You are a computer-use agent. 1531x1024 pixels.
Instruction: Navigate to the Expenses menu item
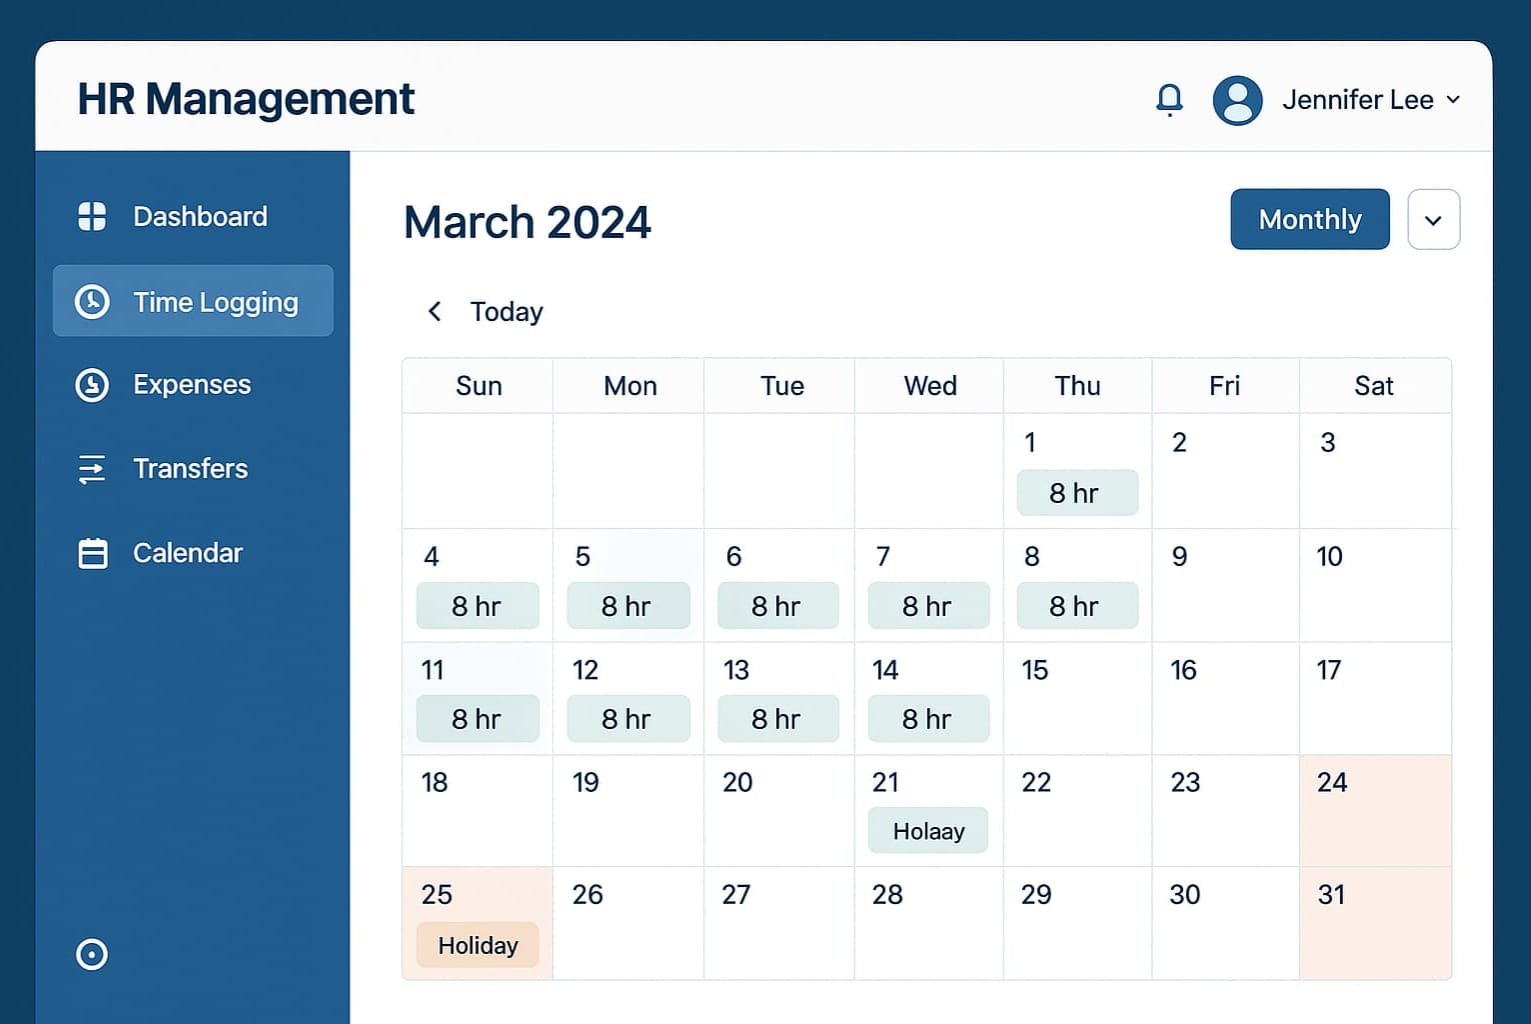[x=192, y=385]
